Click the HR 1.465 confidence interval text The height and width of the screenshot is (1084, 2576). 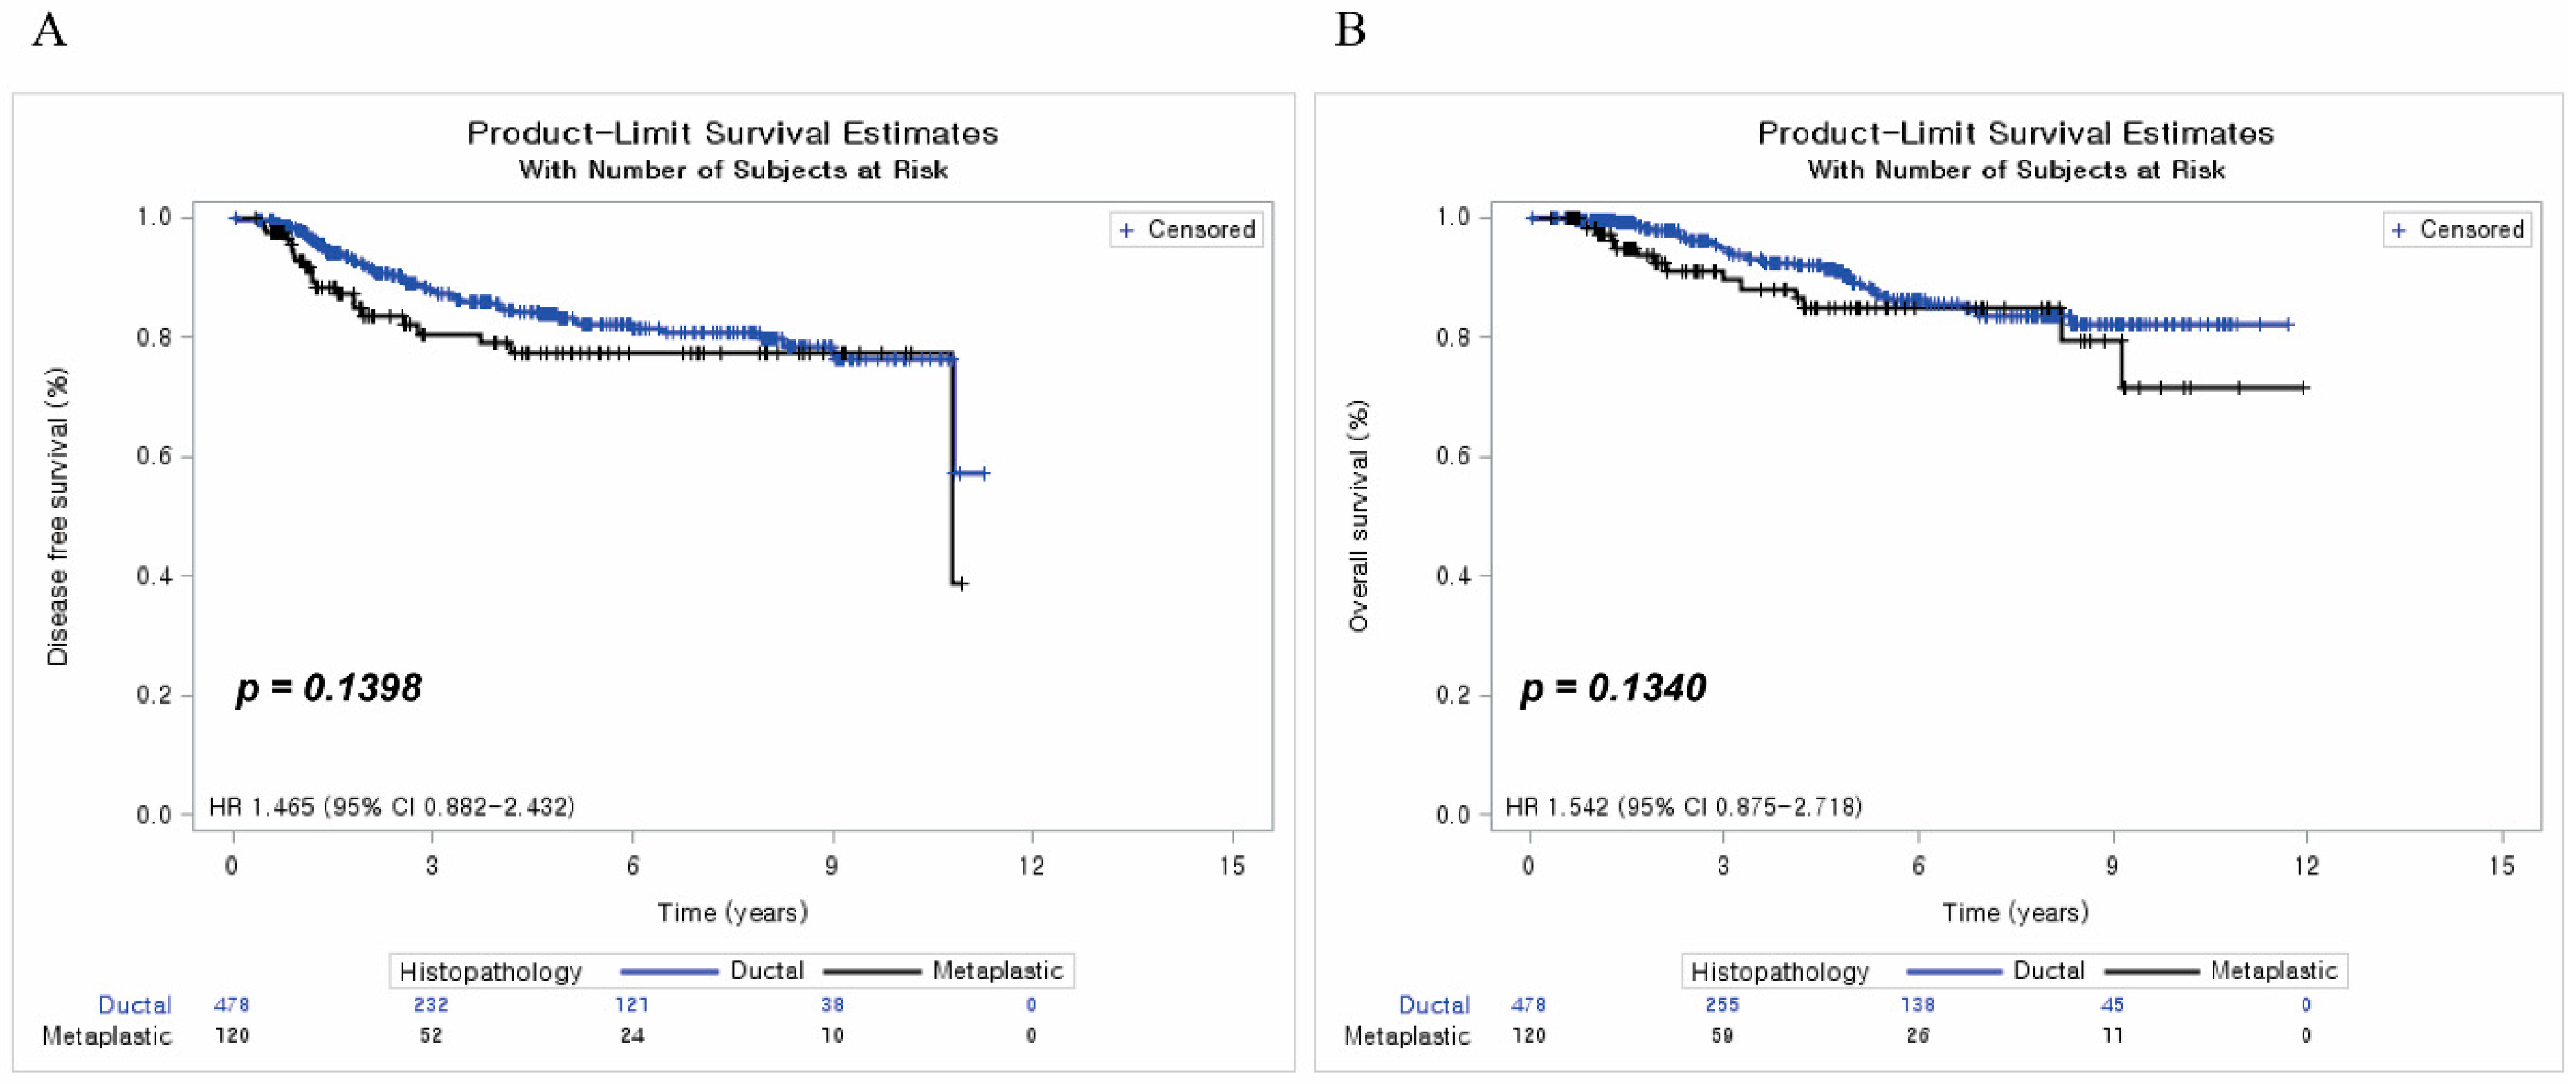coord(392,806)
